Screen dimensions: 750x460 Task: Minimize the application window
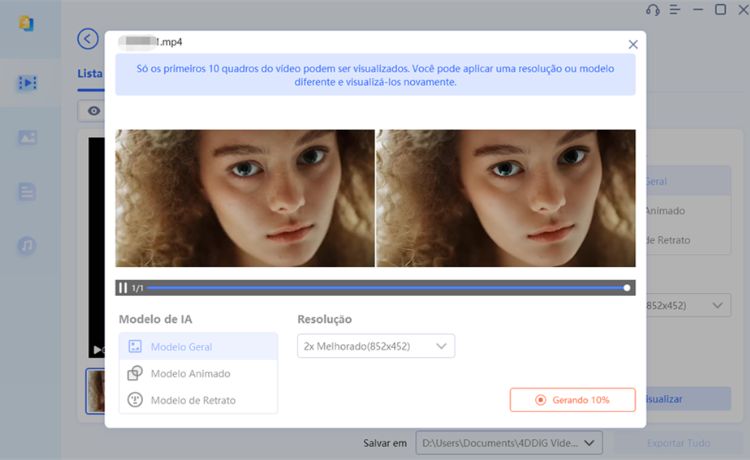point(698,10)
